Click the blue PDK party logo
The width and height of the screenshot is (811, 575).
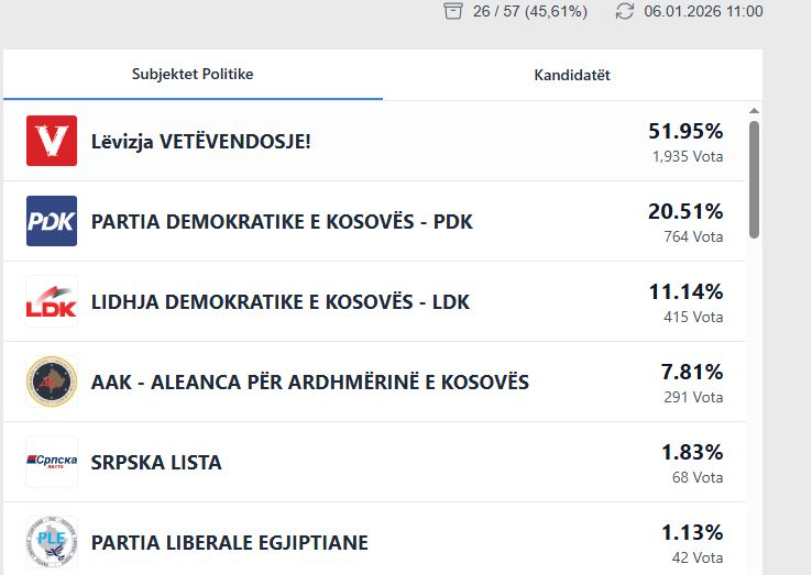coord(51,221)
